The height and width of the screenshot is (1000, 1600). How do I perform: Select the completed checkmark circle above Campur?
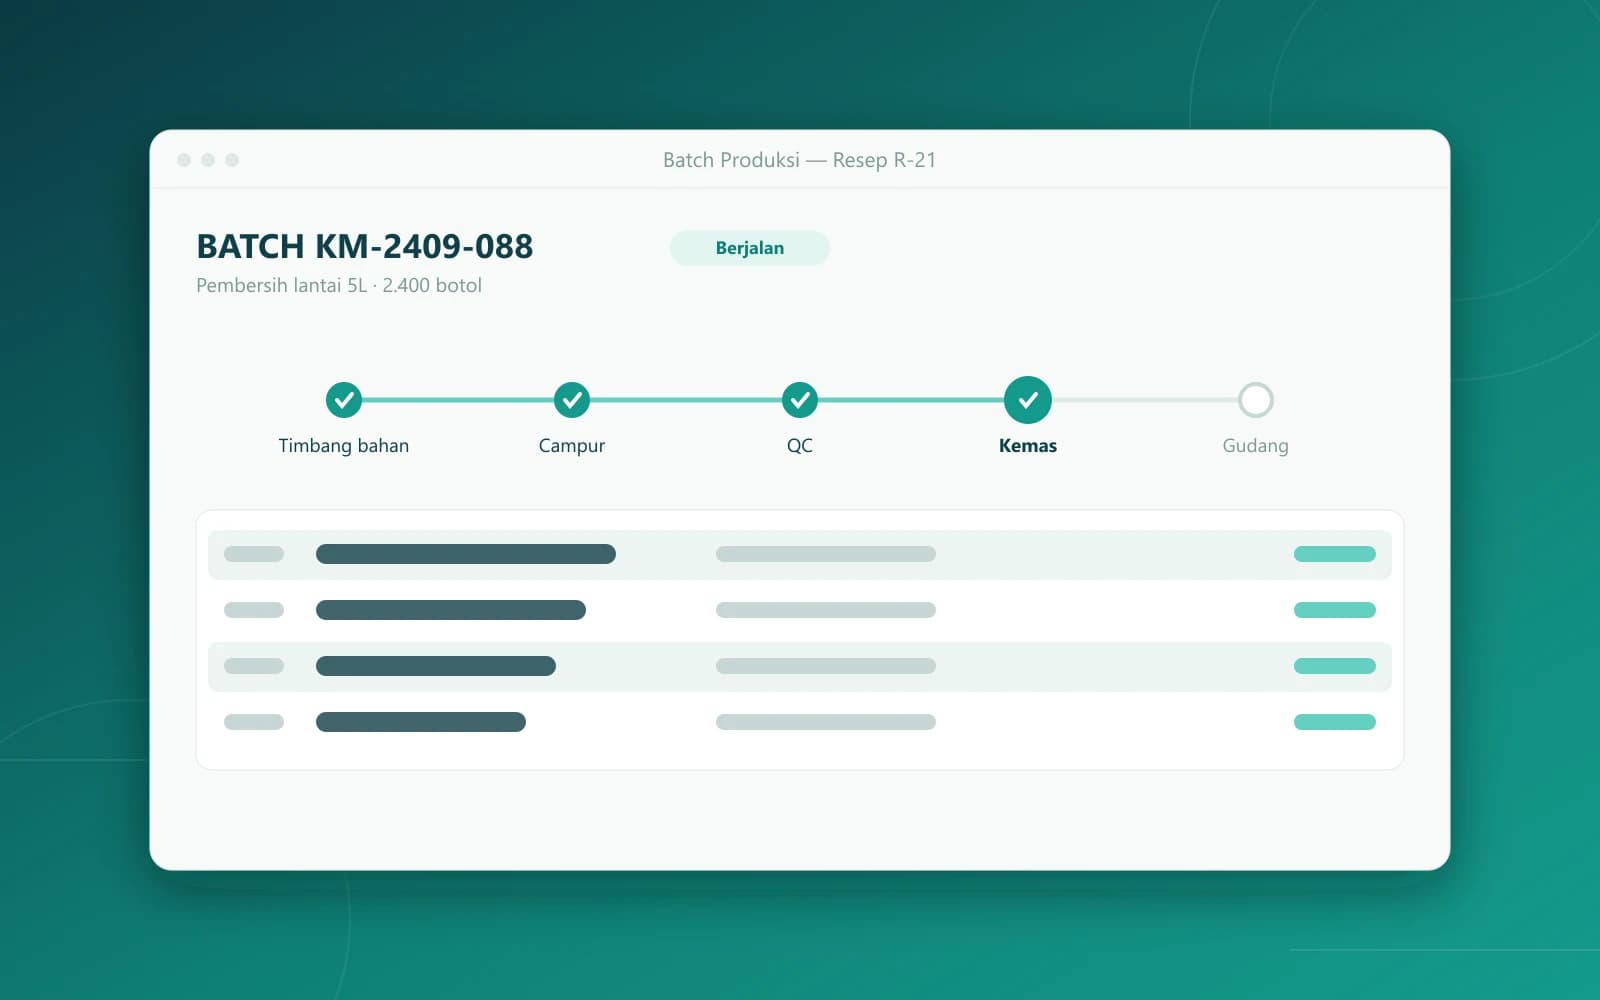tap(572, 400)
